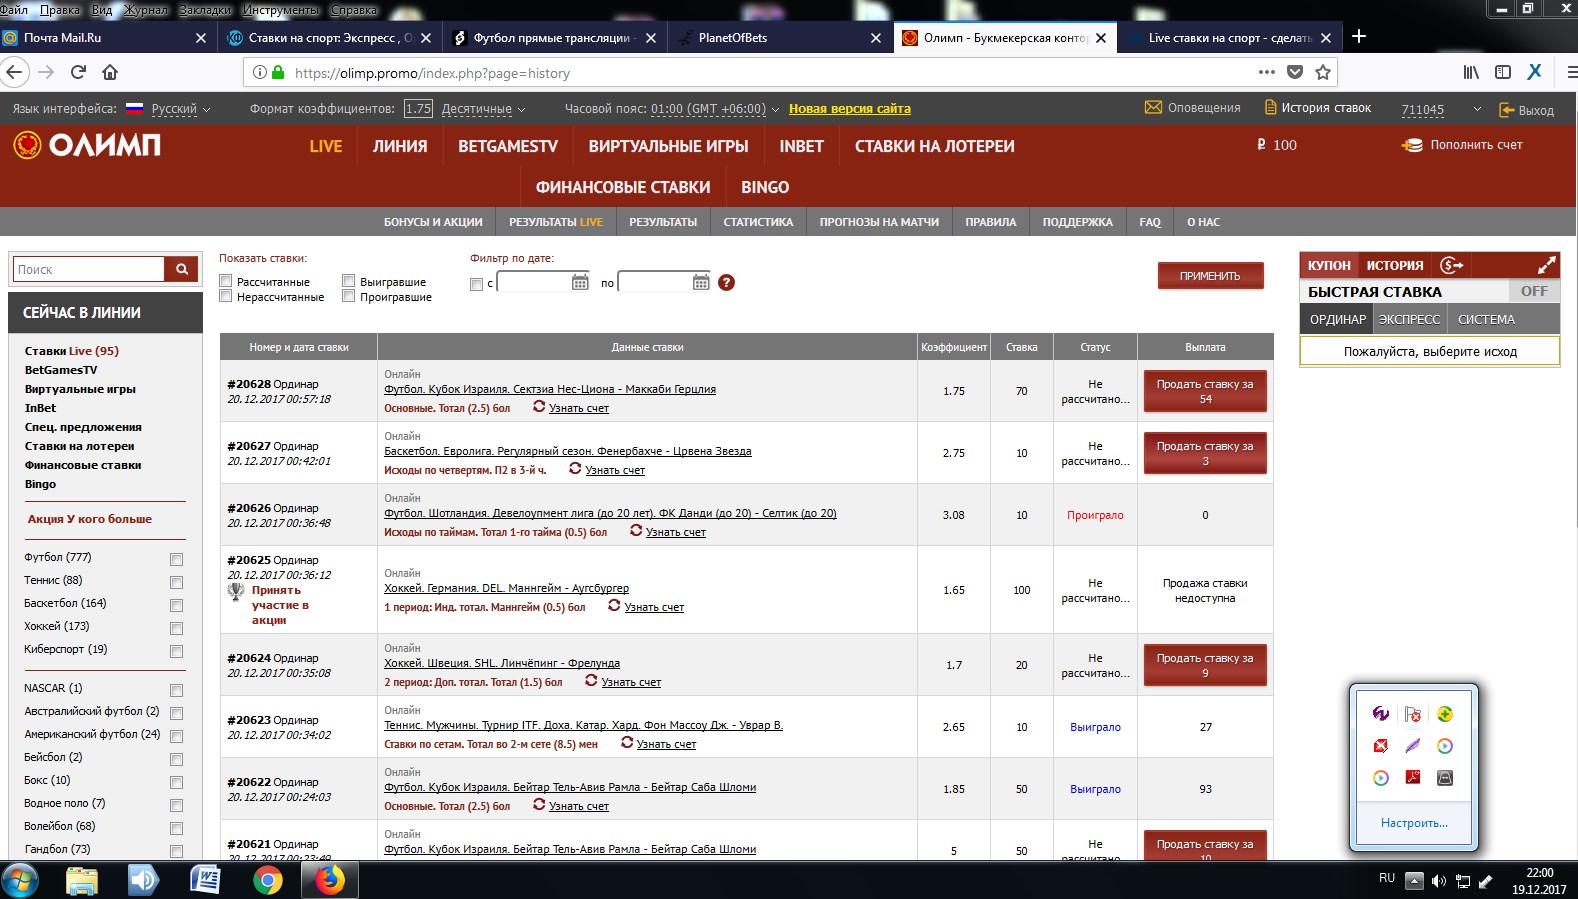This screenshot has width=1578, height=899.
Task: Open the Новая версия сайта link
Action: (850, 109)
